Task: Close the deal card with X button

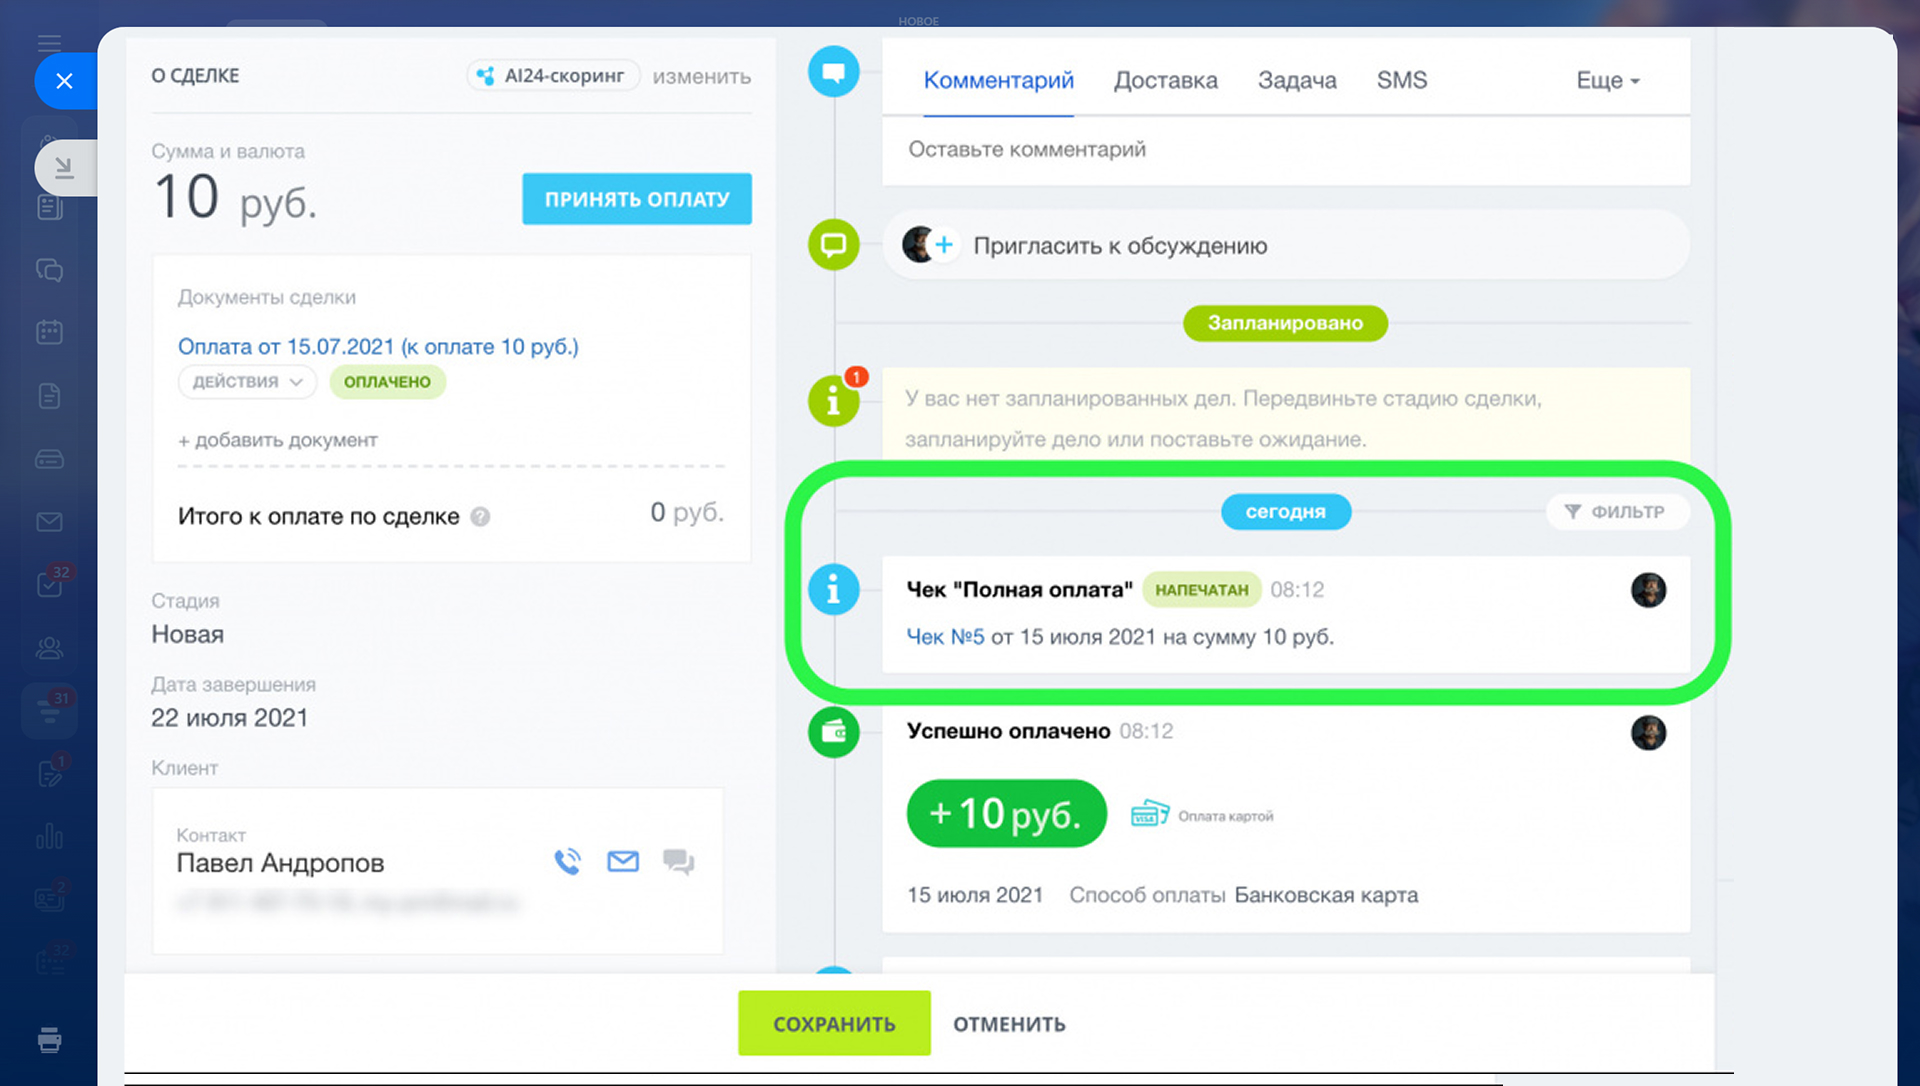Action: click(x=64, y=81)
